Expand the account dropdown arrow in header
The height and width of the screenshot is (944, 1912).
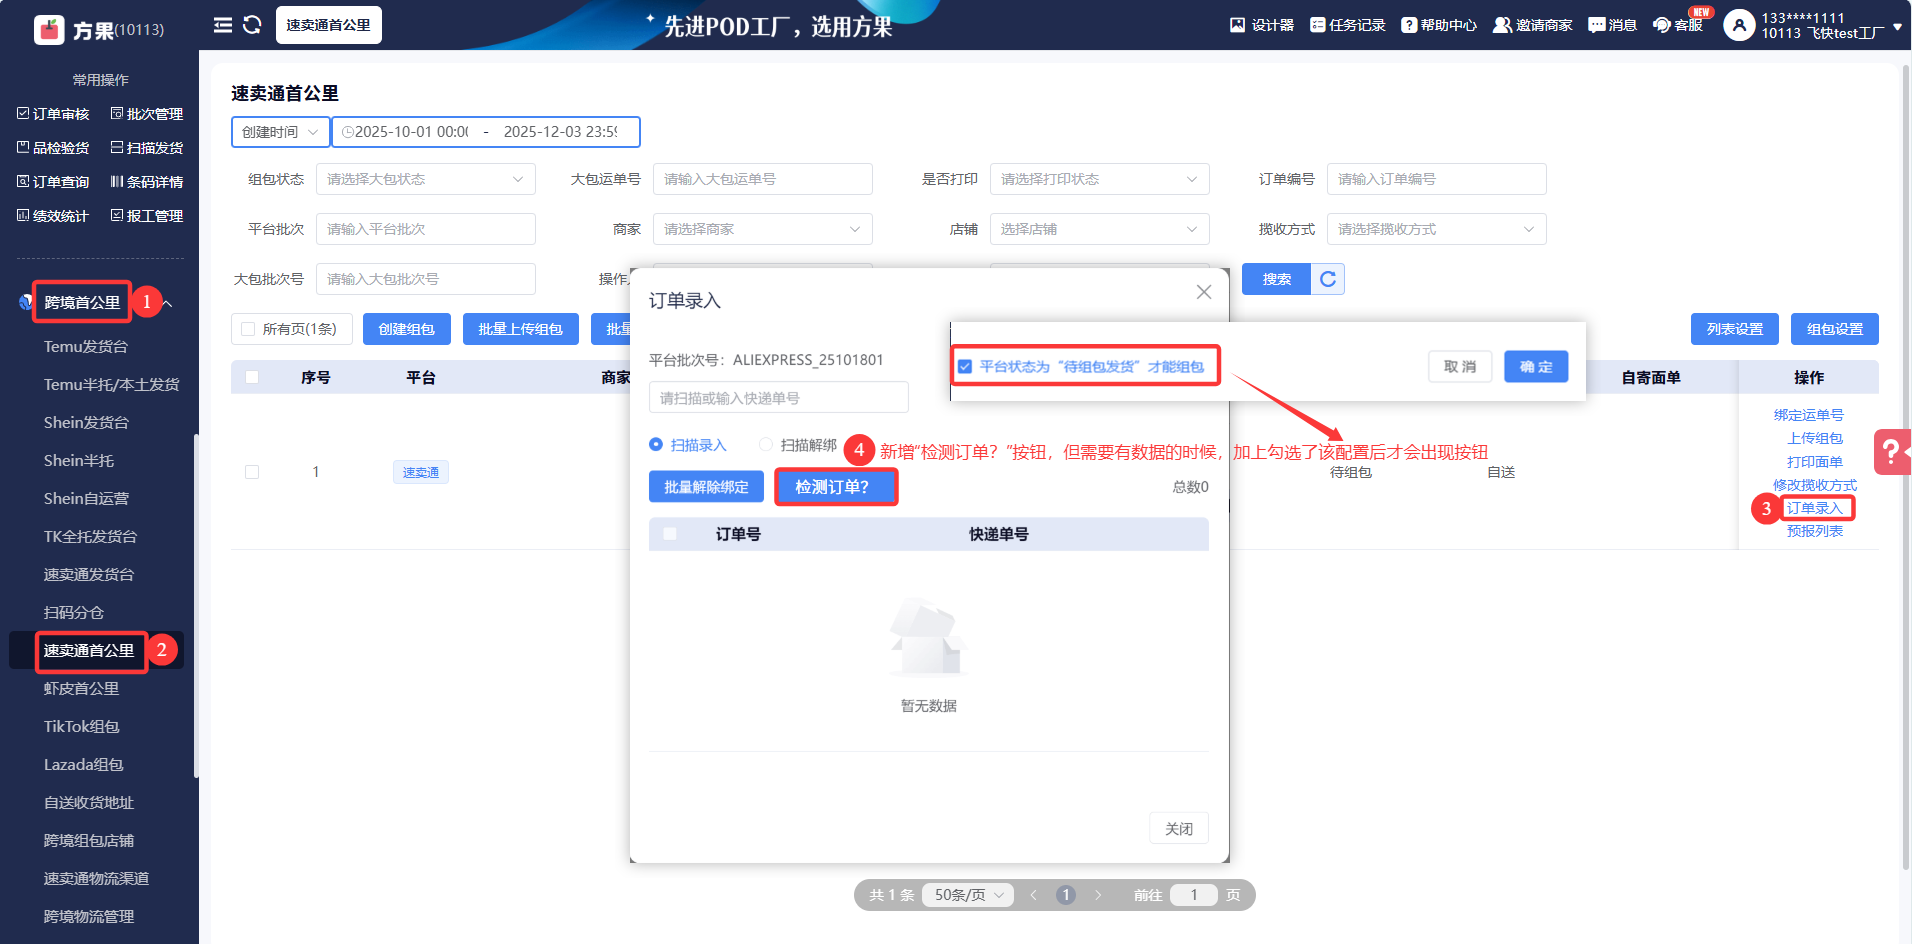pyautogui.click(x=1897, y=27)
